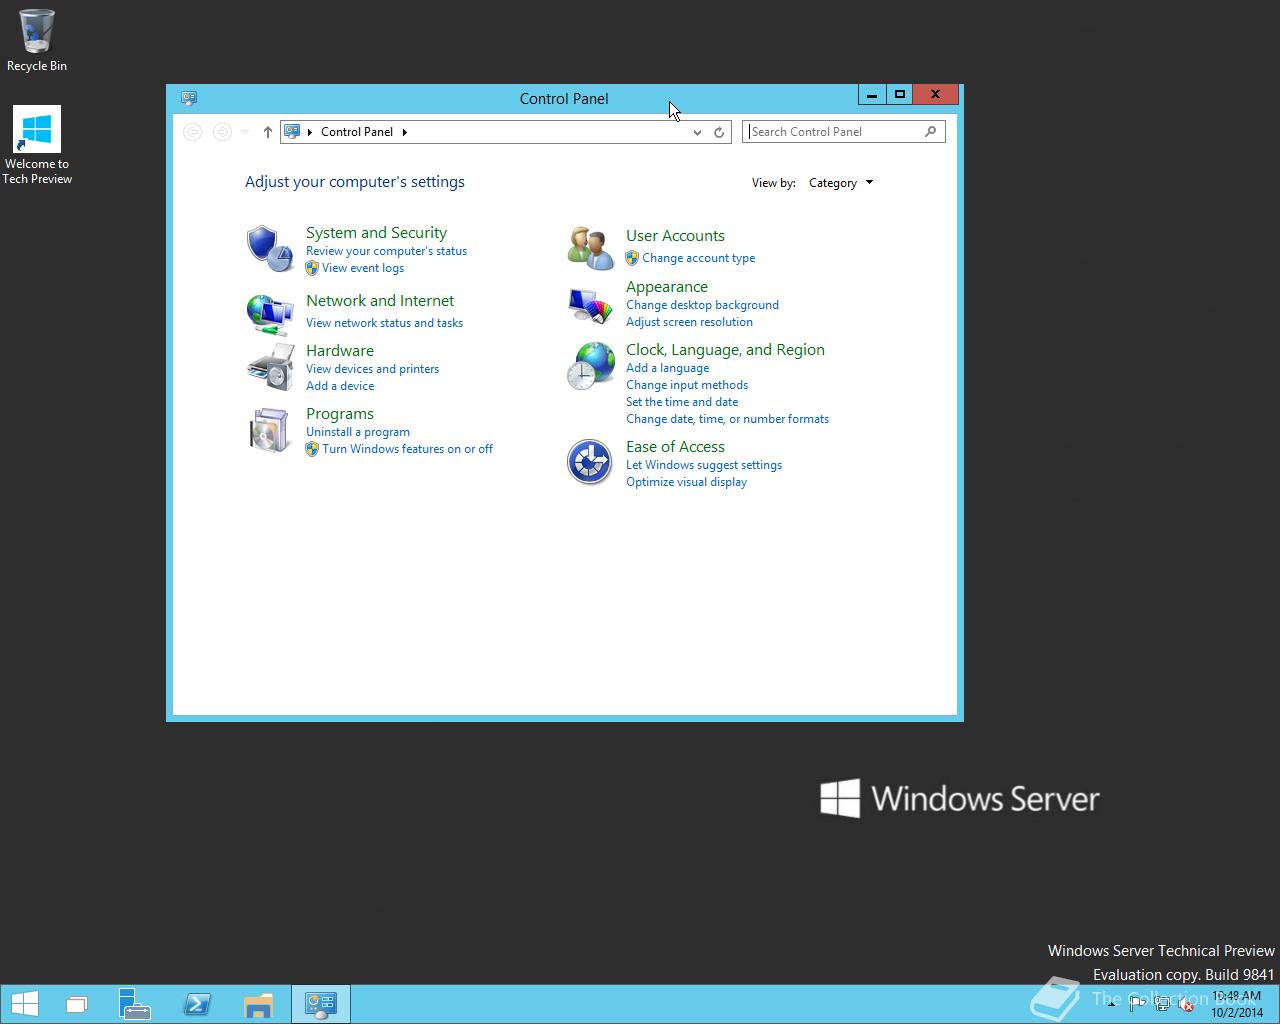
Task: Click Change date, time, or number formats
Action: pyautogui.click(x=727, y=419)
